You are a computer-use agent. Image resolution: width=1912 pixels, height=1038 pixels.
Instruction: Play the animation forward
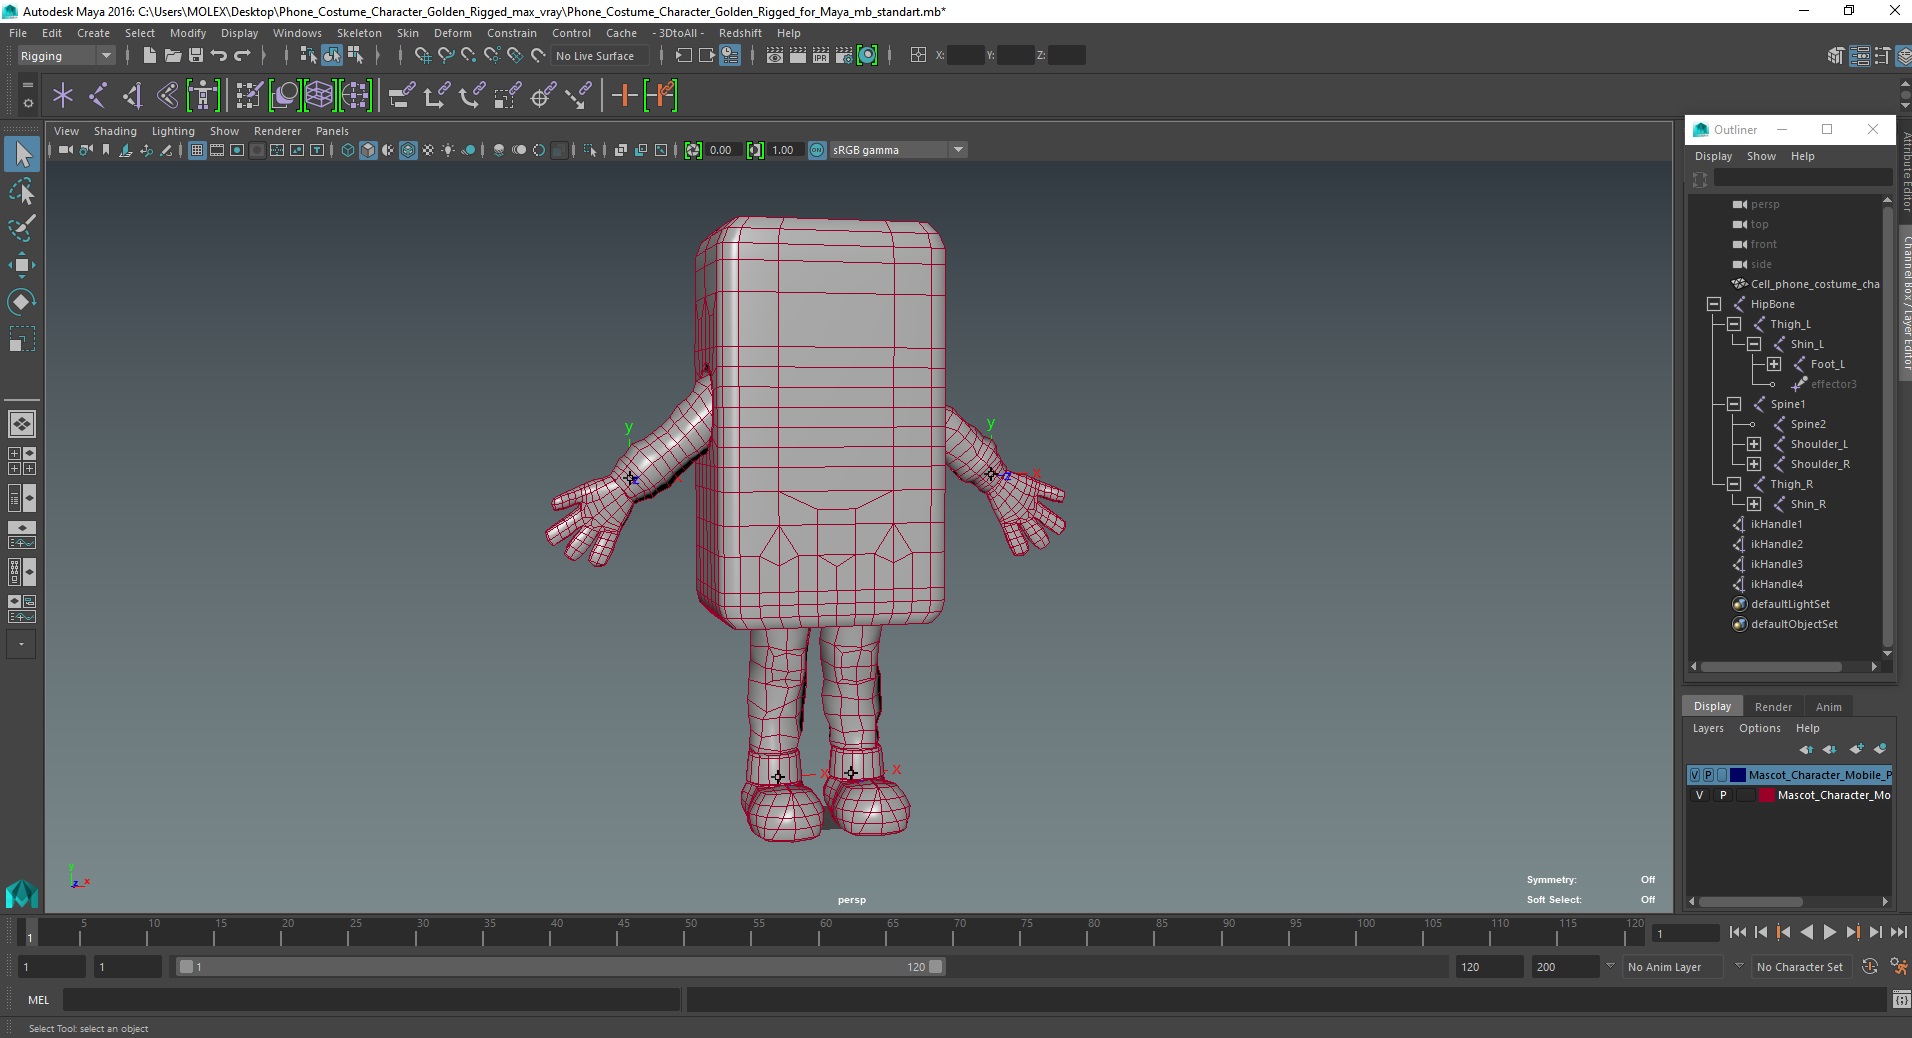pos(1829,932)
